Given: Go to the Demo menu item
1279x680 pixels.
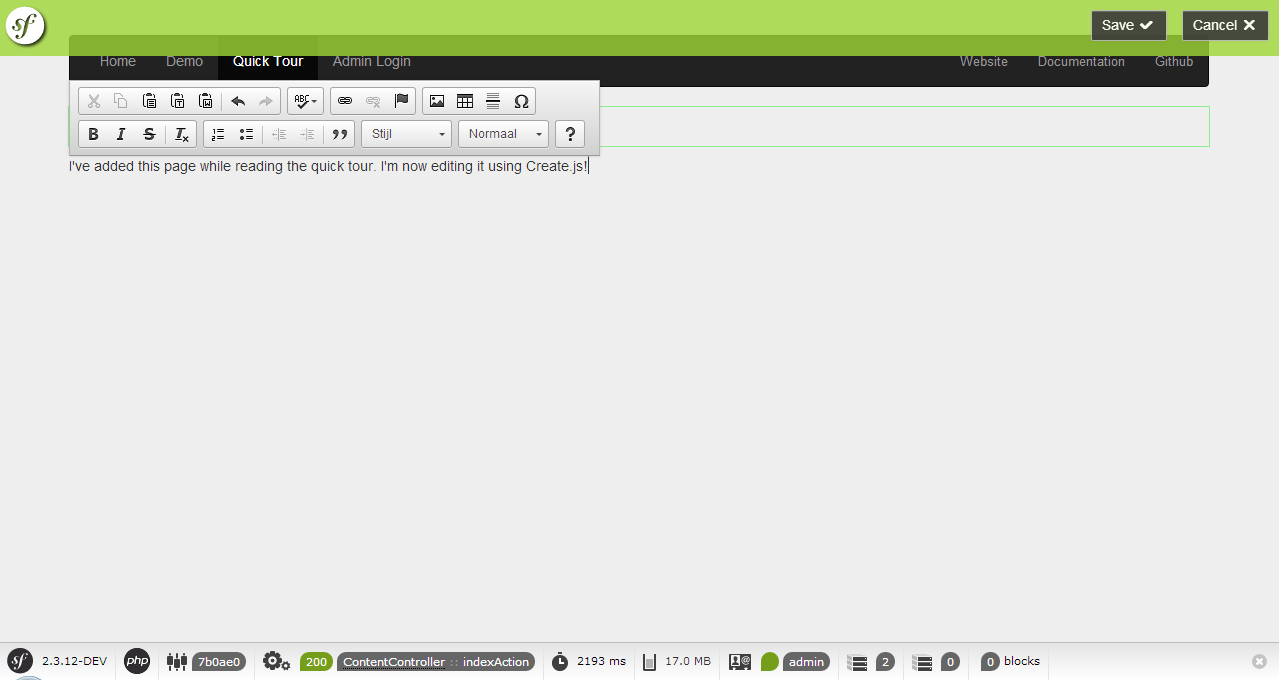Looking at the screenshot, I should click(x=184, y=61).
